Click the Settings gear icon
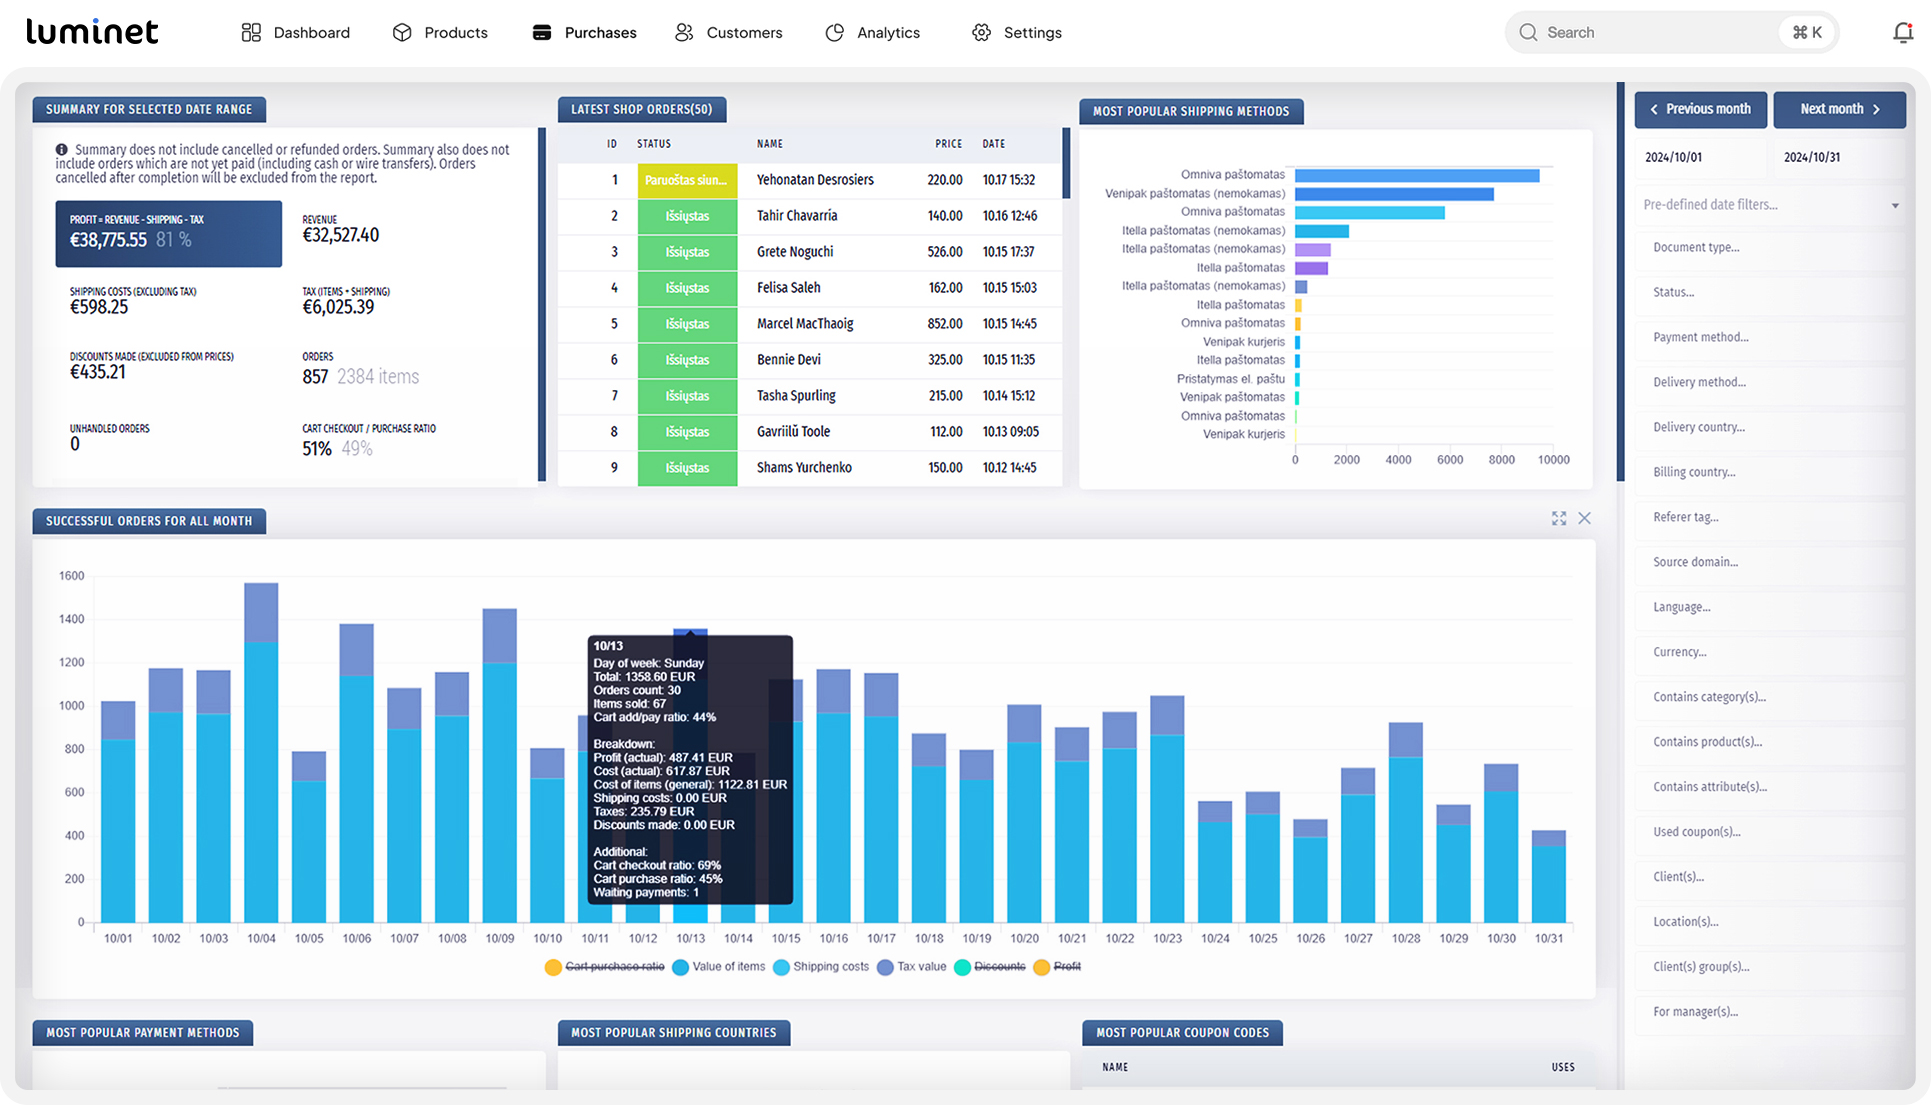 [981, 33]
